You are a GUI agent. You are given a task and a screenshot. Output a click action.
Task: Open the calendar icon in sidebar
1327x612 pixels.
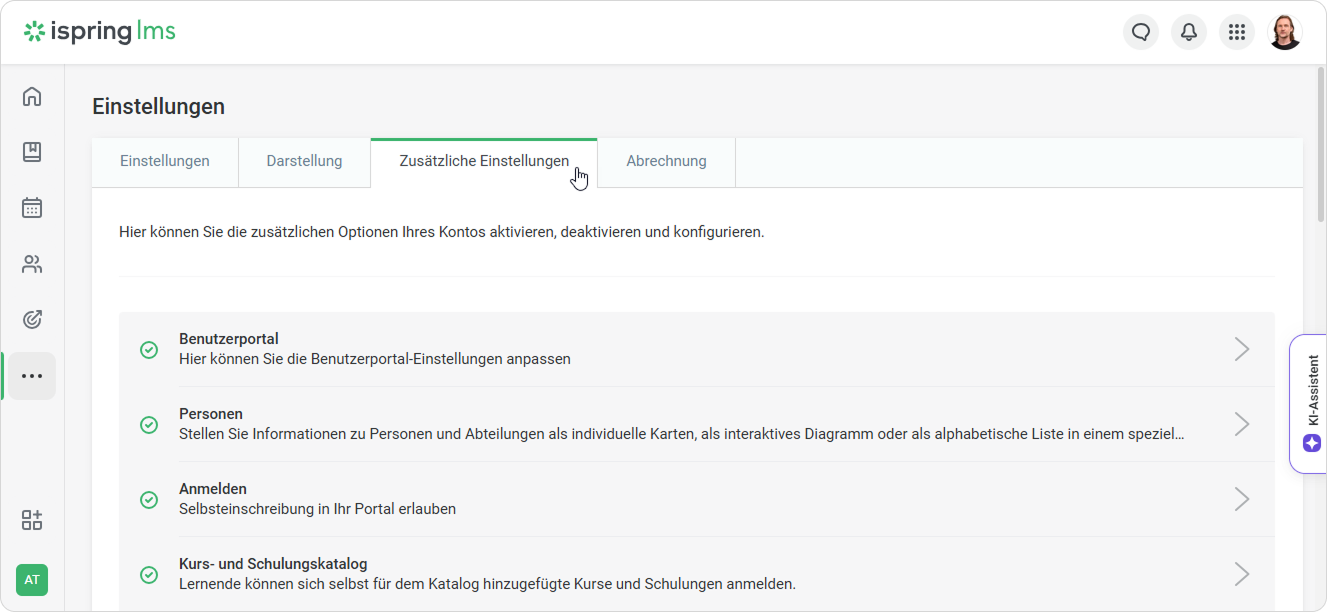pos(32,208)
